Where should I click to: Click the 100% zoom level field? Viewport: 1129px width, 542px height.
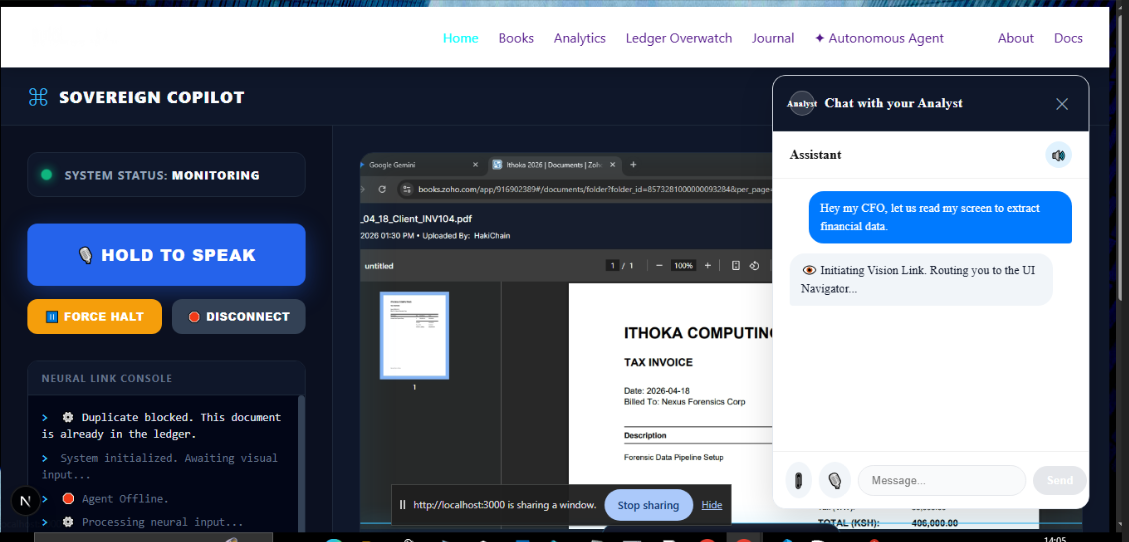683,266
